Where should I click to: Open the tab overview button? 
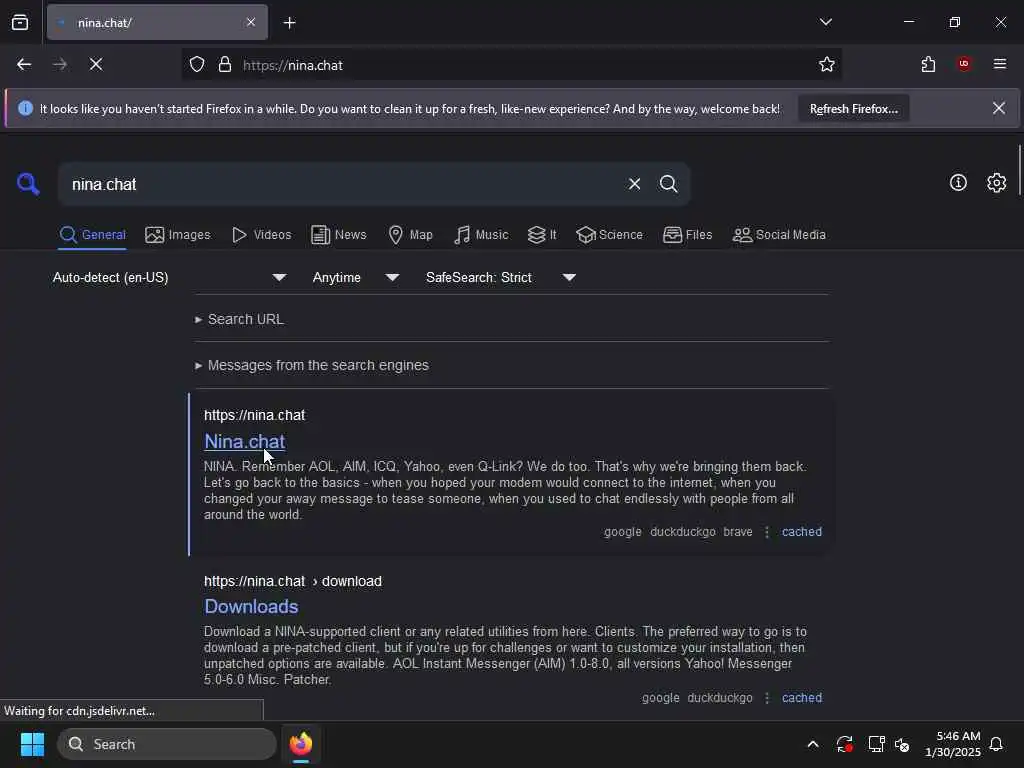[20, 22]
